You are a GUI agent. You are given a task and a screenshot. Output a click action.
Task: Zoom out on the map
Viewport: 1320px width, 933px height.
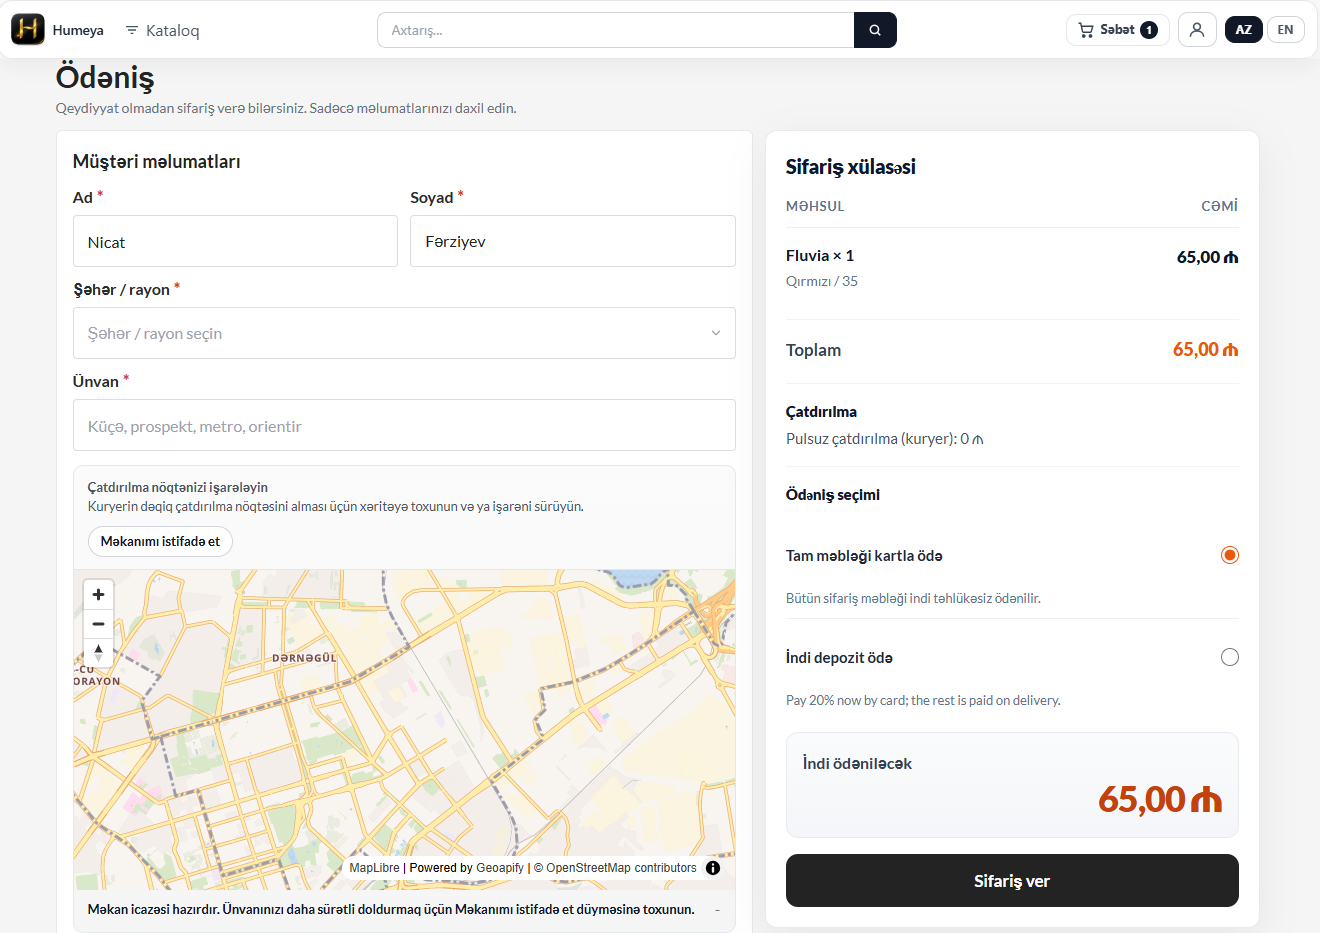(98, 624)
